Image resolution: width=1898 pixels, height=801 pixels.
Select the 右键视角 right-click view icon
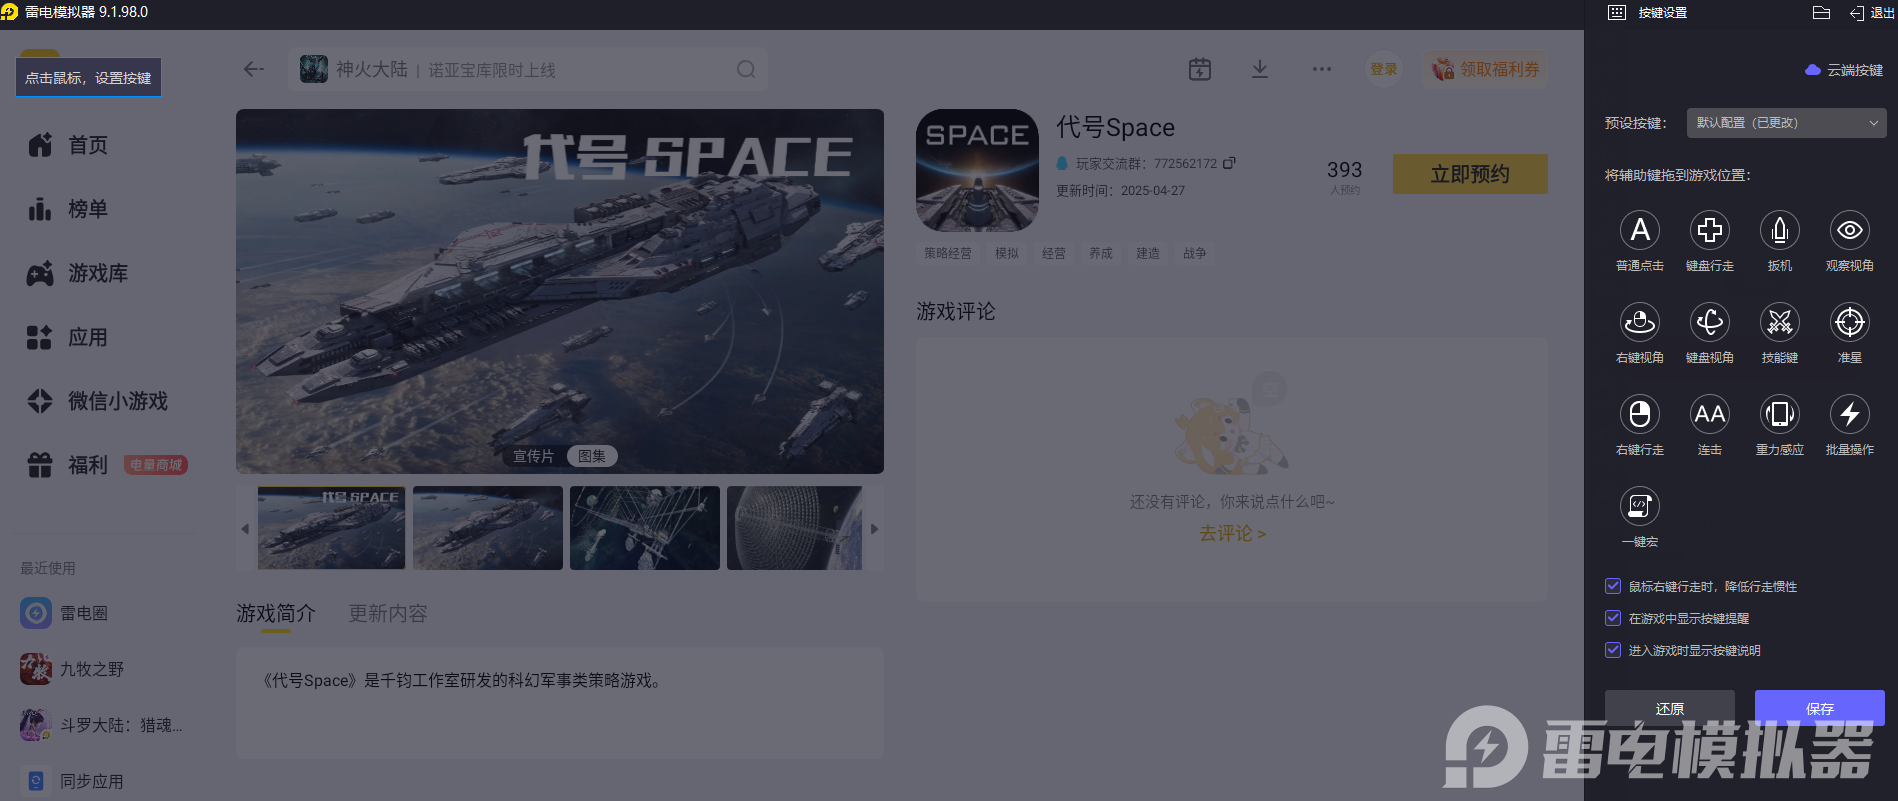[1640, 323]
